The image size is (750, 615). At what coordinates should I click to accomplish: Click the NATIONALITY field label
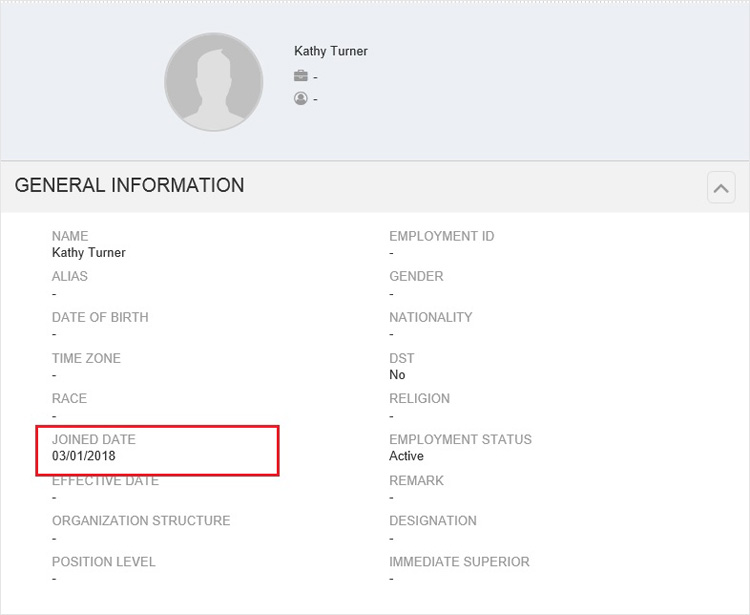(430, 318)
